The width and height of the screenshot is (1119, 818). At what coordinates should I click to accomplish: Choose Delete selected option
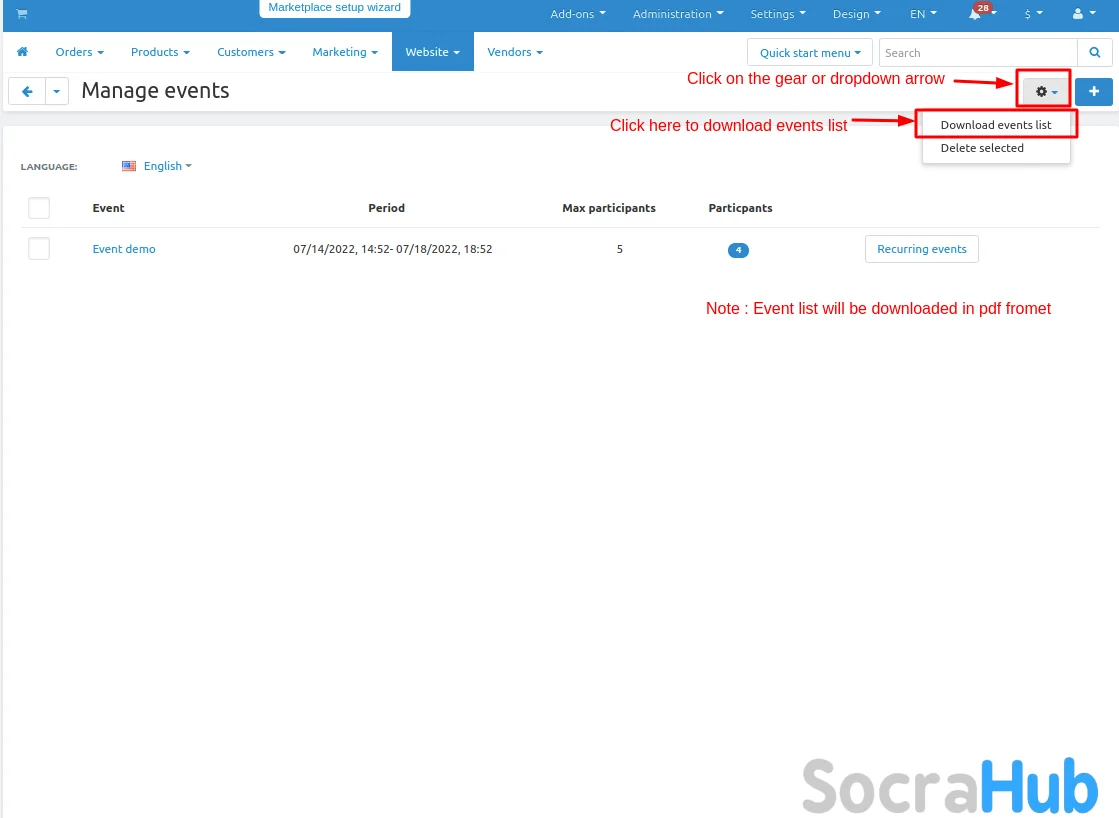pos(982,148)
